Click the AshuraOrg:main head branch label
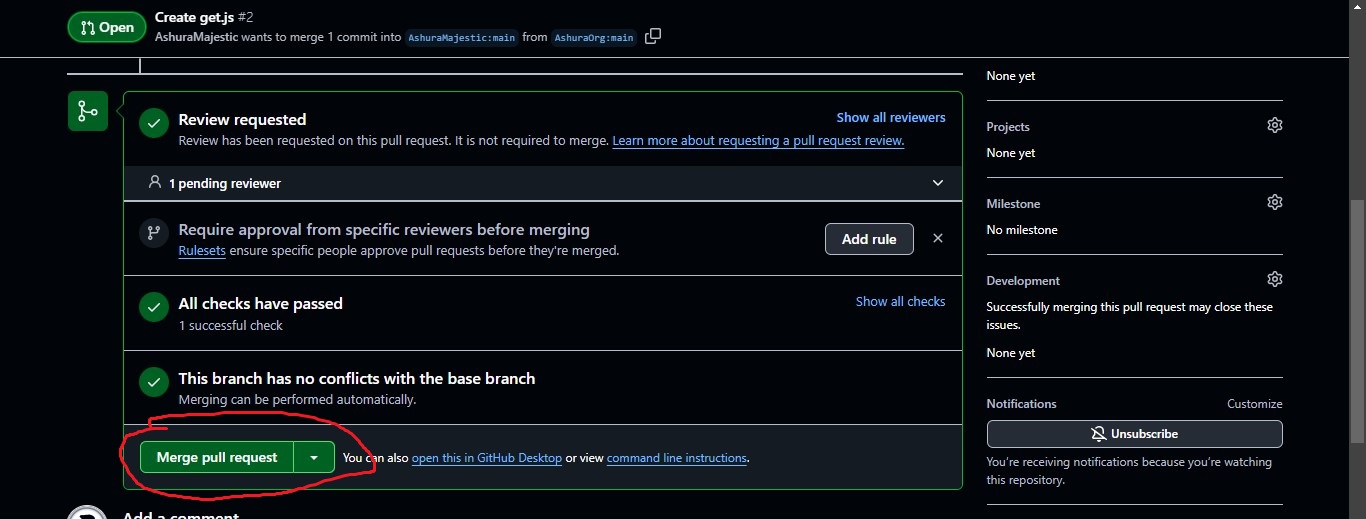Screen dimensions: 1366x519 594,38
